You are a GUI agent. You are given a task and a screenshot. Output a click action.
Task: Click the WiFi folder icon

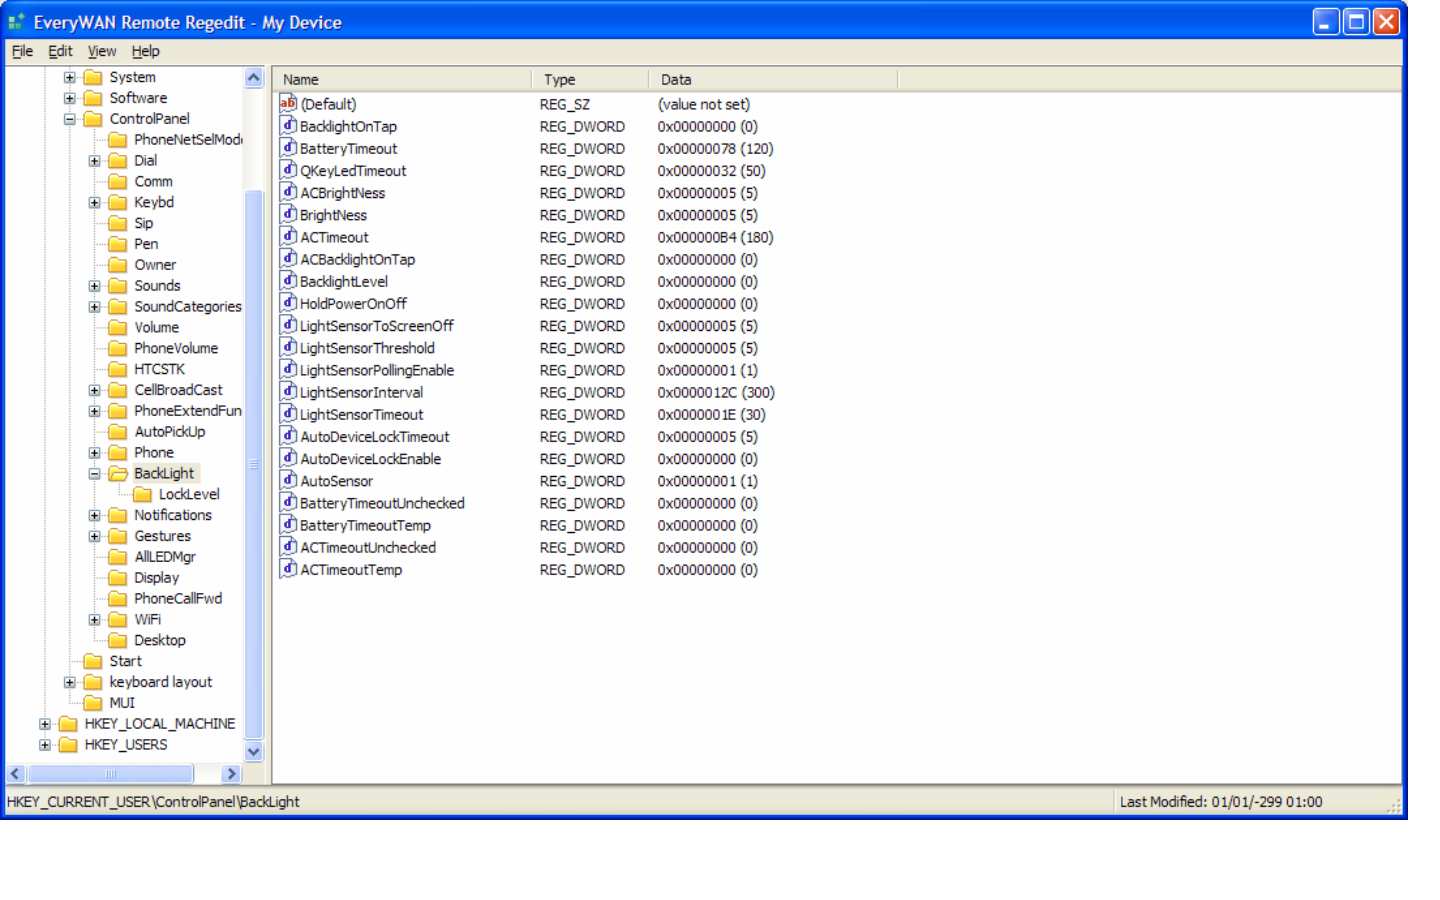[x=118, y=619]
